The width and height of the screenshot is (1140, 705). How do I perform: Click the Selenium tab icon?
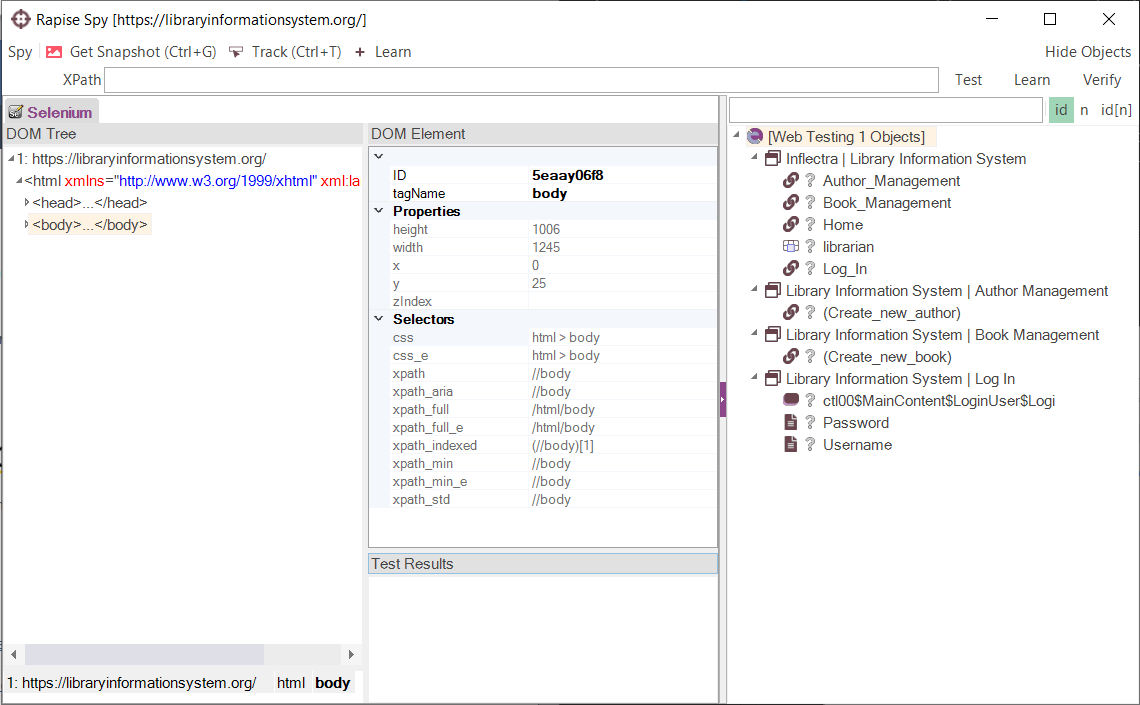click(15, 112)
